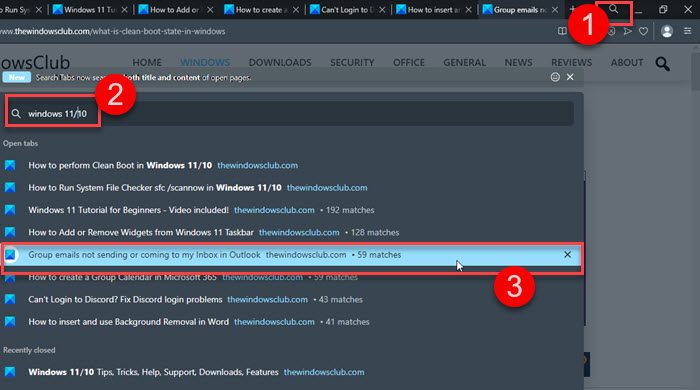700x390 pixels.
Task: Open NEWS in site navigation
Action: pyautogui.click(x=518, y=62)
